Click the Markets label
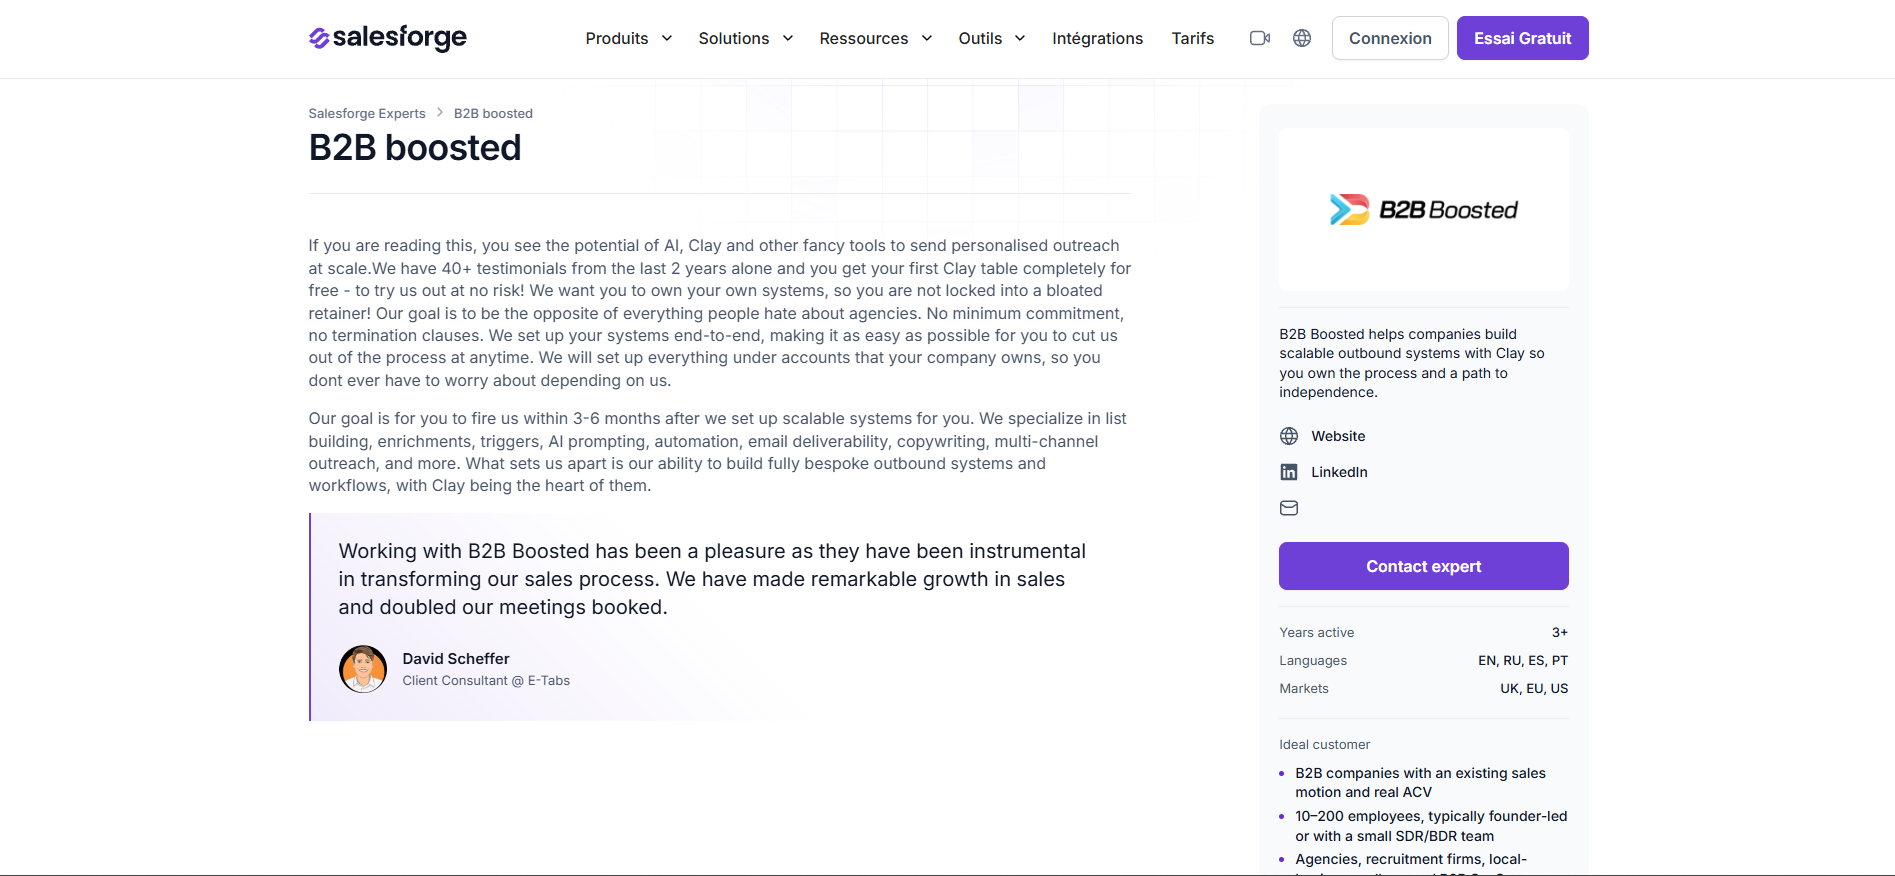 (x=1304, y=688)
